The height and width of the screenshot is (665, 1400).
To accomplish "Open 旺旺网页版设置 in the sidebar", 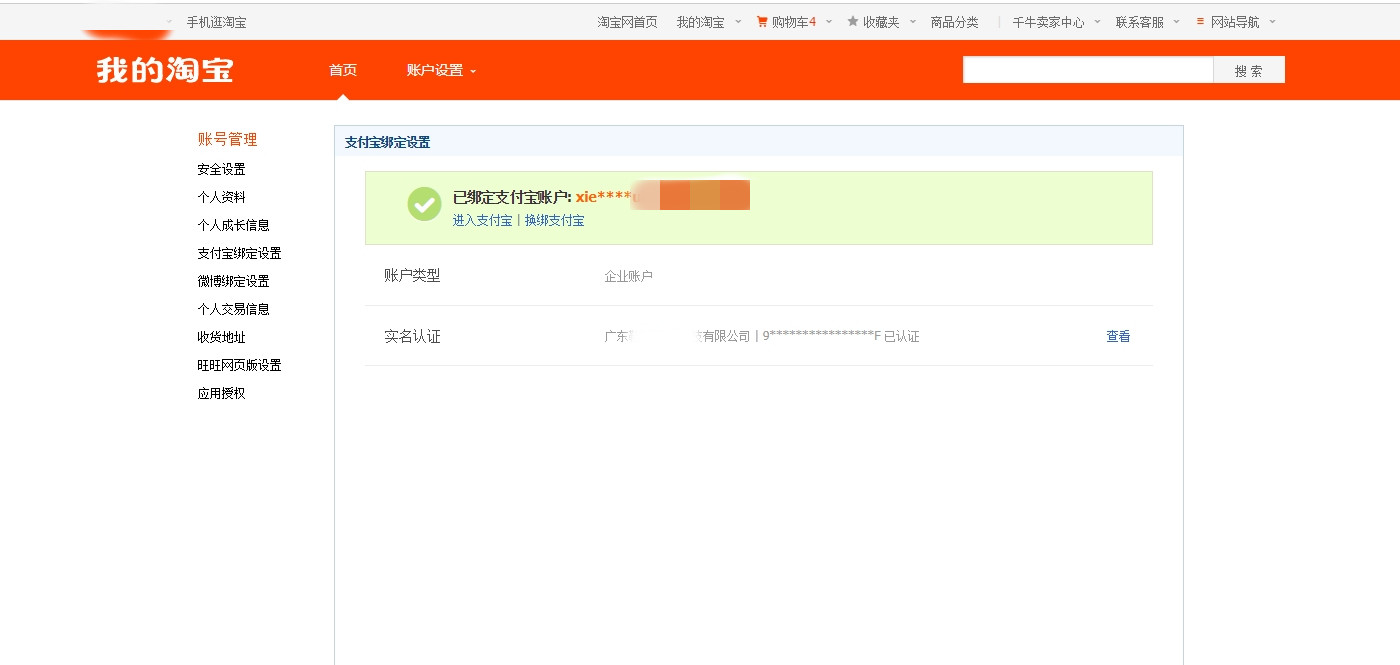I will (x=239, y=365).
